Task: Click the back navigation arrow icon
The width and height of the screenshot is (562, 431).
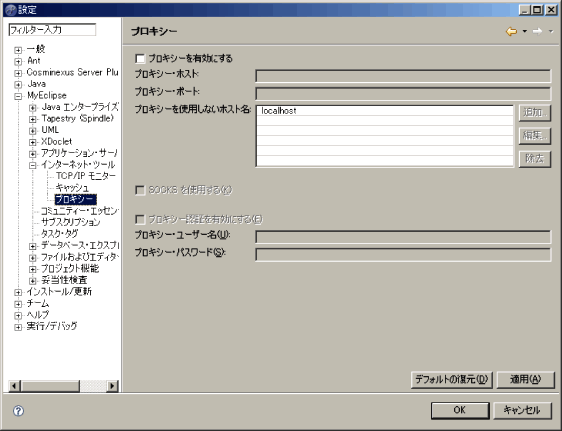Action: (x=511, y=32)
